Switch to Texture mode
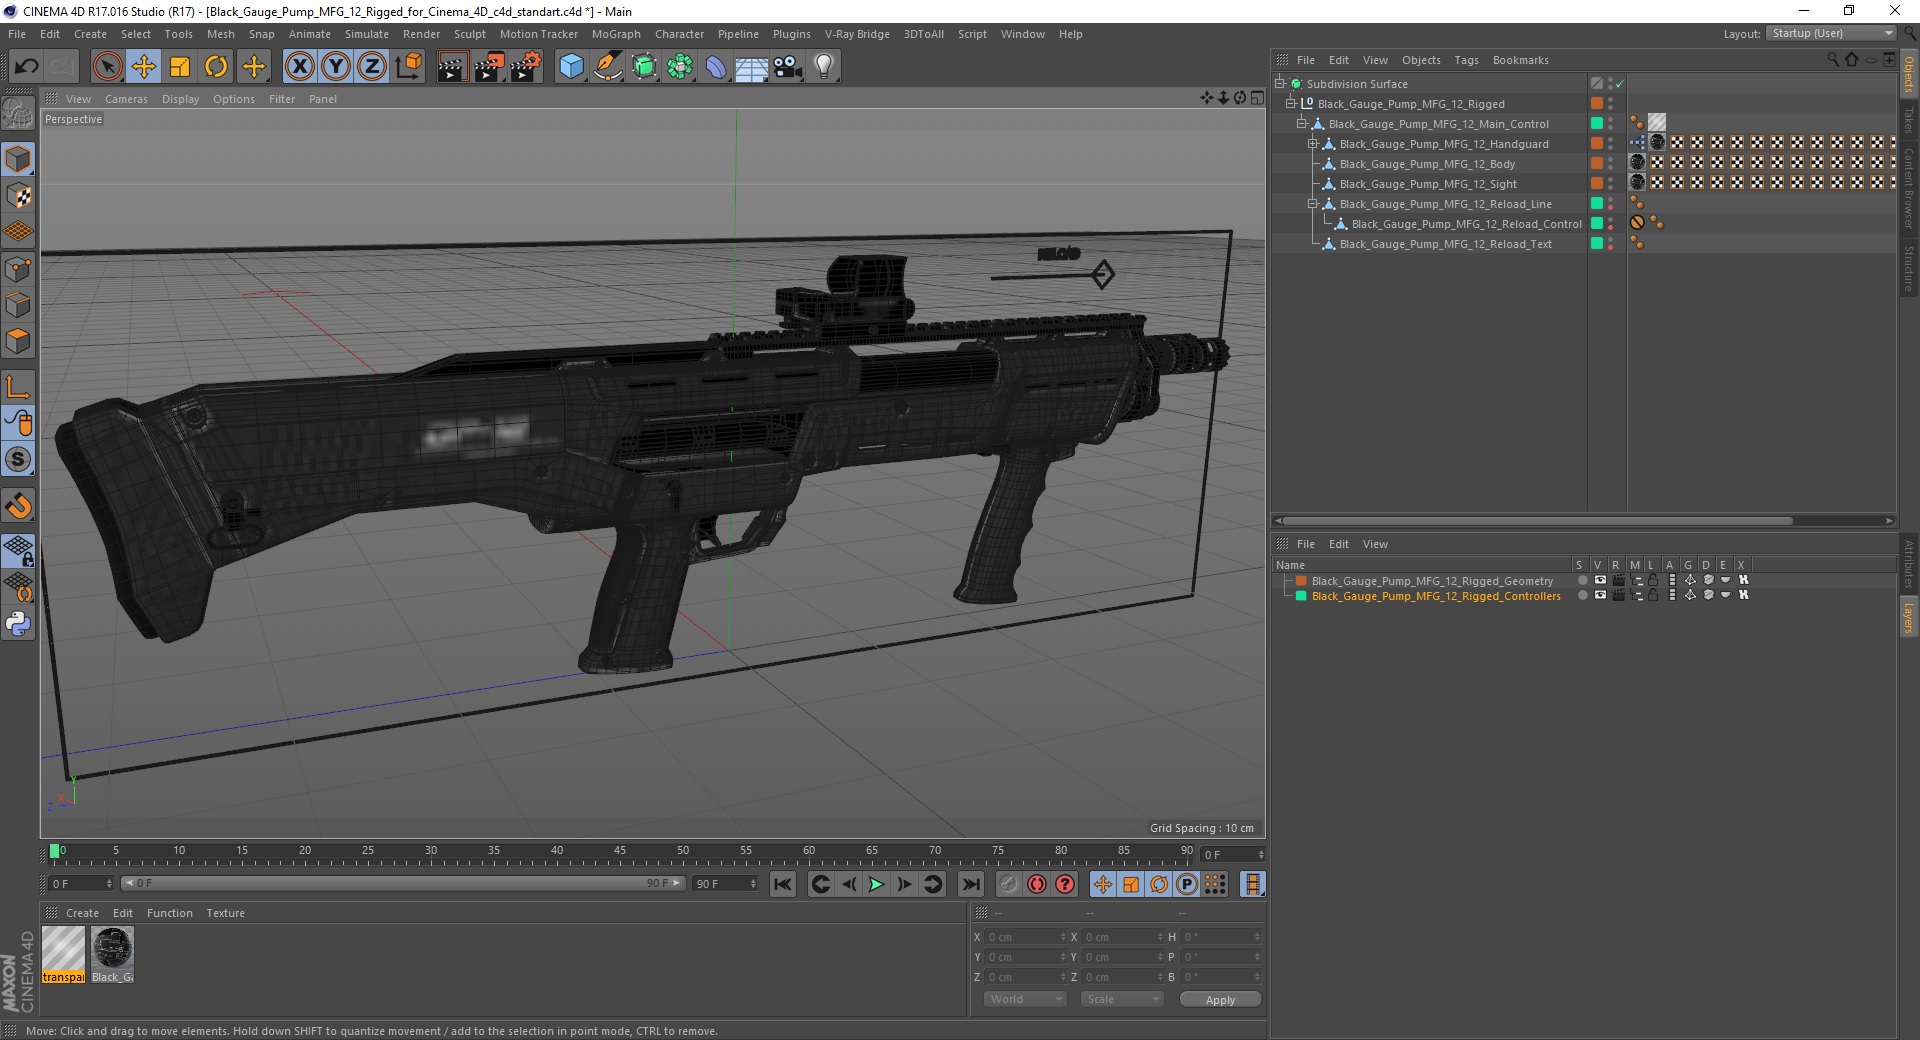Viewport: 1920px width, 1040px height. click(18, 196)
